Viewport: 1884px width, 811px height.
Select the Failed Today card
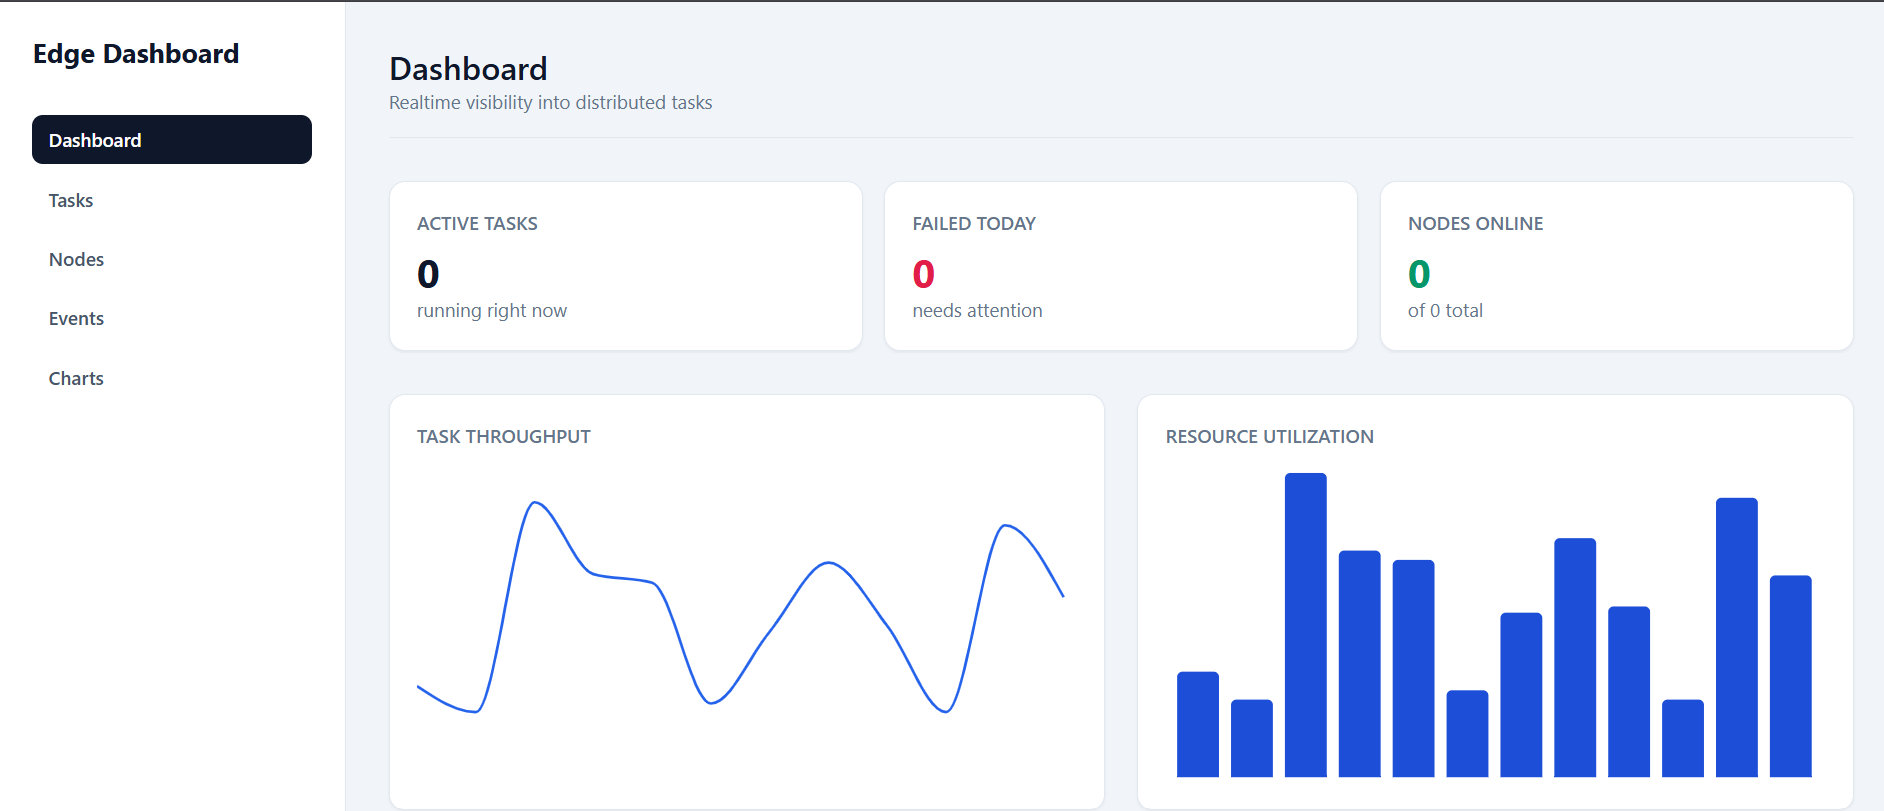1121,266
